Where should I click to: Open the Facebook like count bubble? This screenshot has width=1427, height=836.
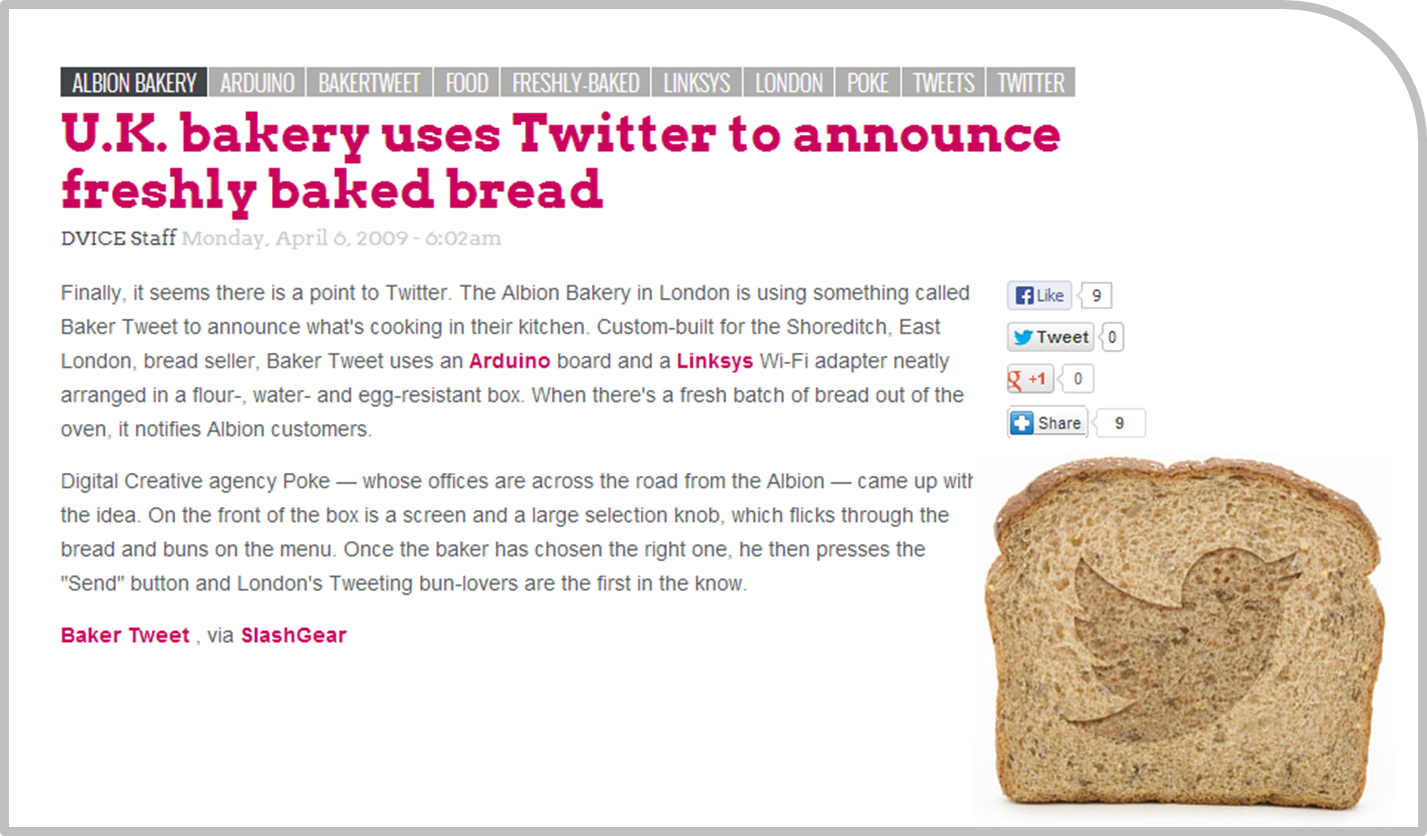click(x=1097, y=296)
